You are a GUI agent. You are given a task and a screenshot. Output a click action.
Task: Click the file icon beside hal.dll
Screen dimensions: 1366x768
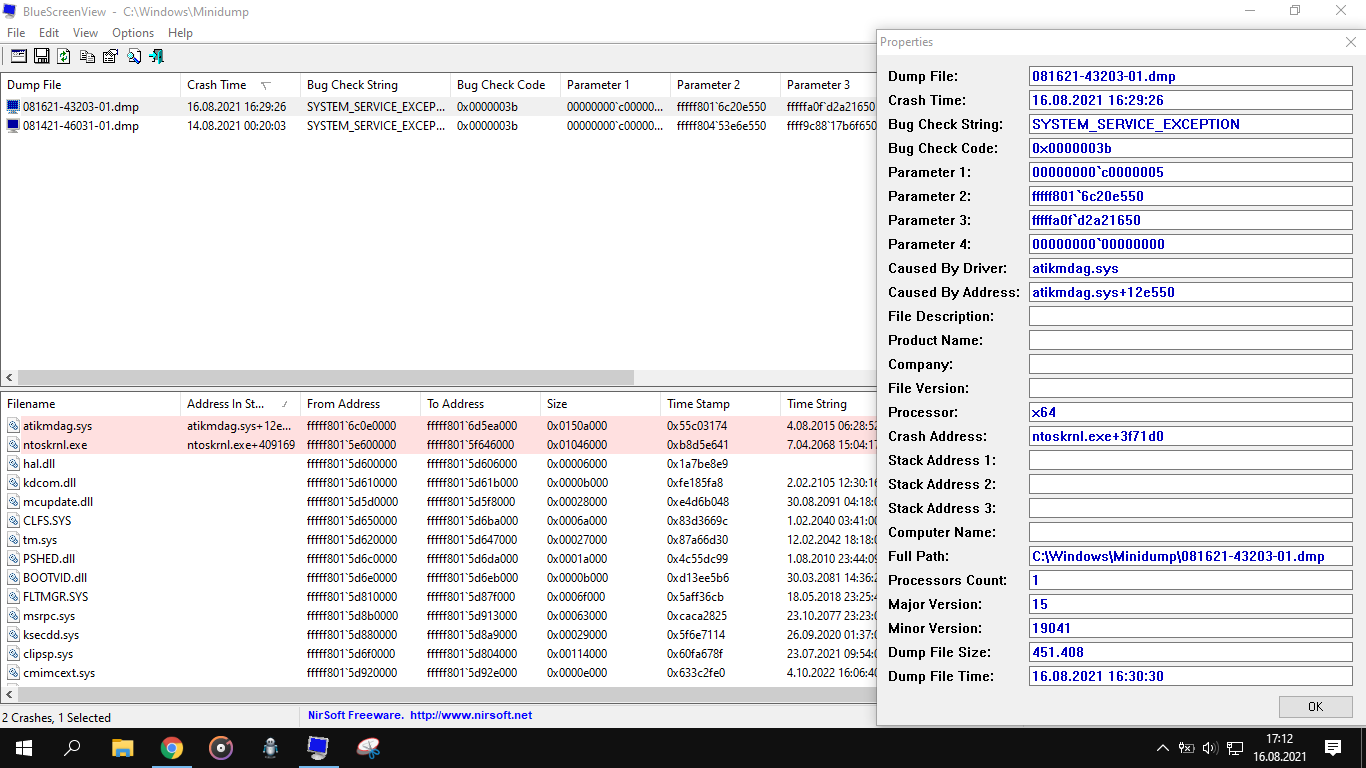click(x=13, y=464)
